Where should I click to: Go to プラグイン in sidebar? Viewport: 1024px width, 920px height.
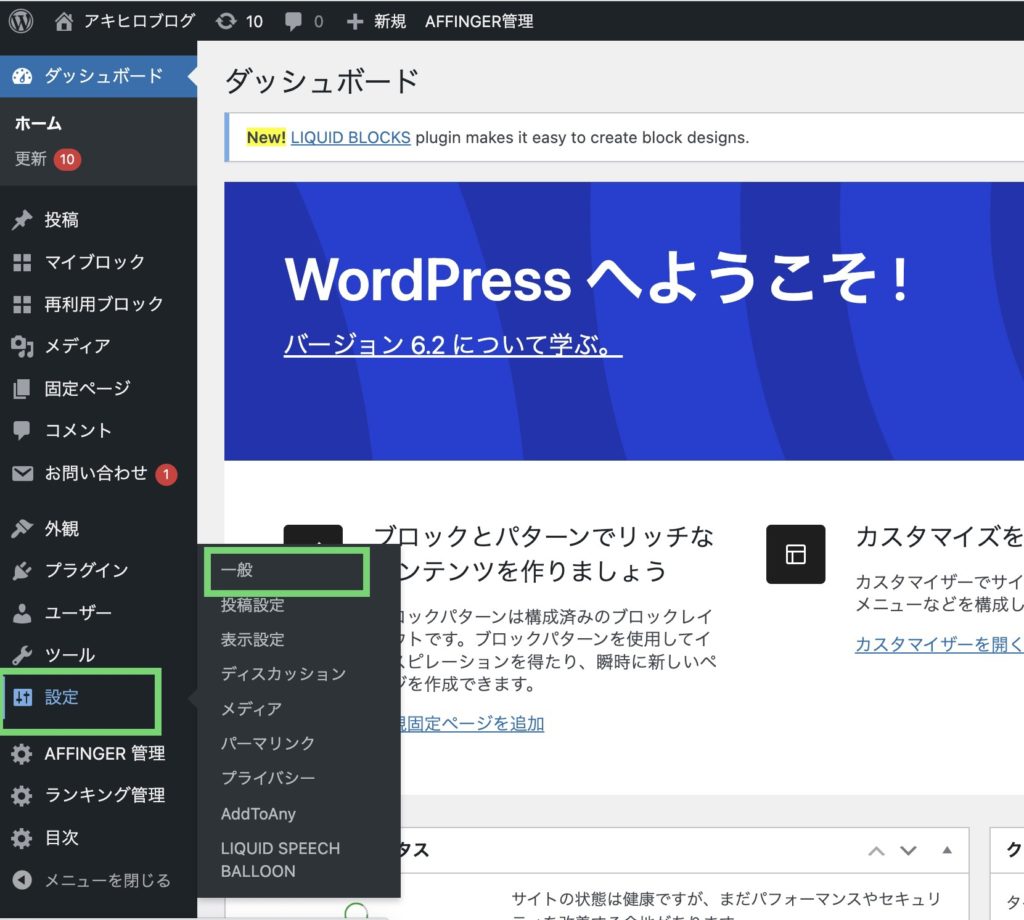(86, 570)
